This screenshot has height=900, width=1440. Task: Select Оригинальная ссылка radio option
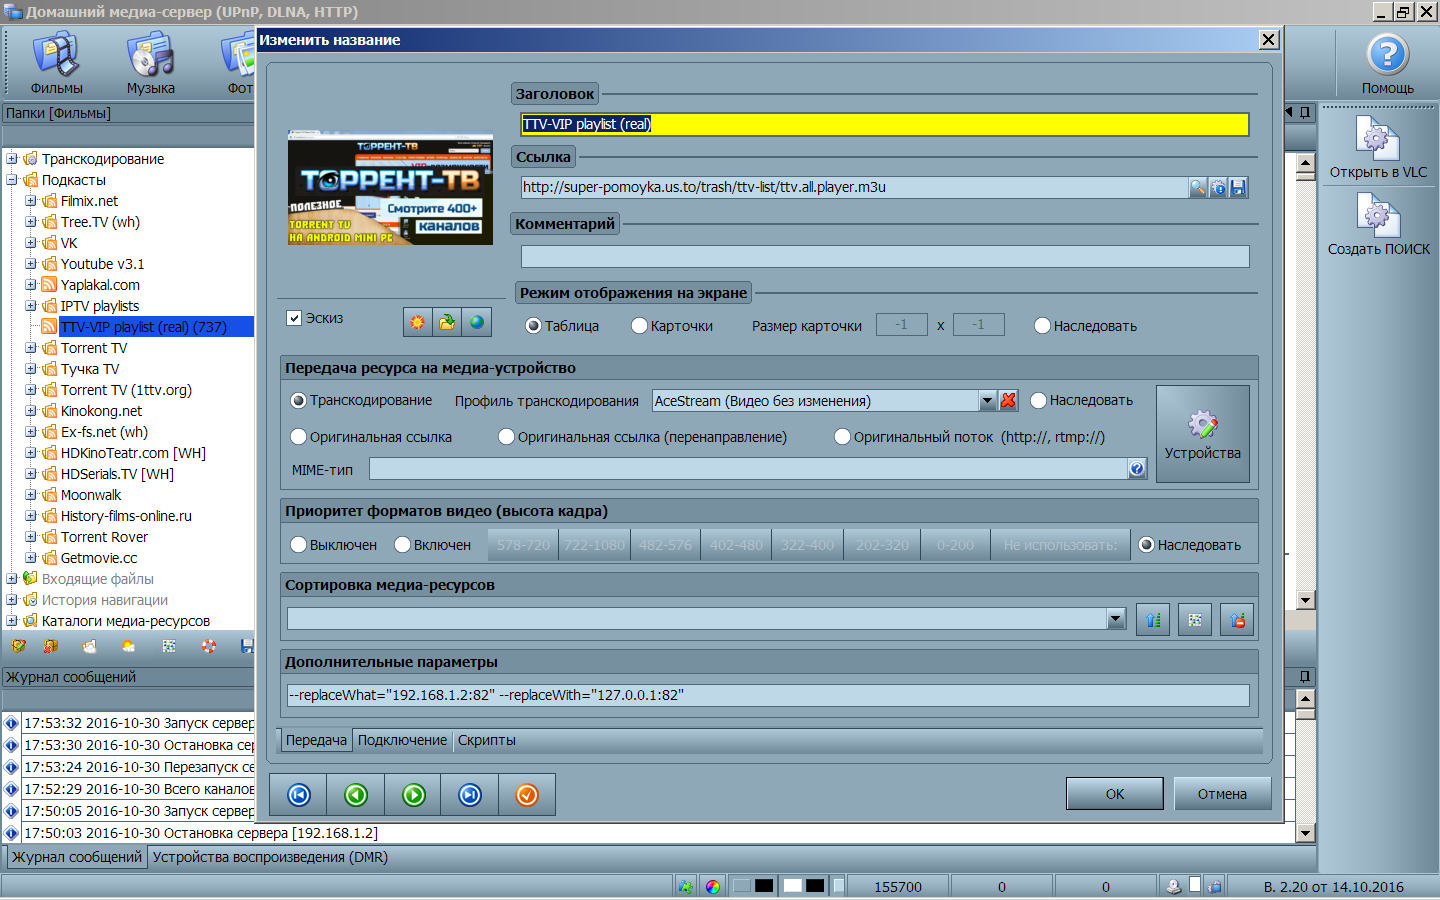[298, 437]
